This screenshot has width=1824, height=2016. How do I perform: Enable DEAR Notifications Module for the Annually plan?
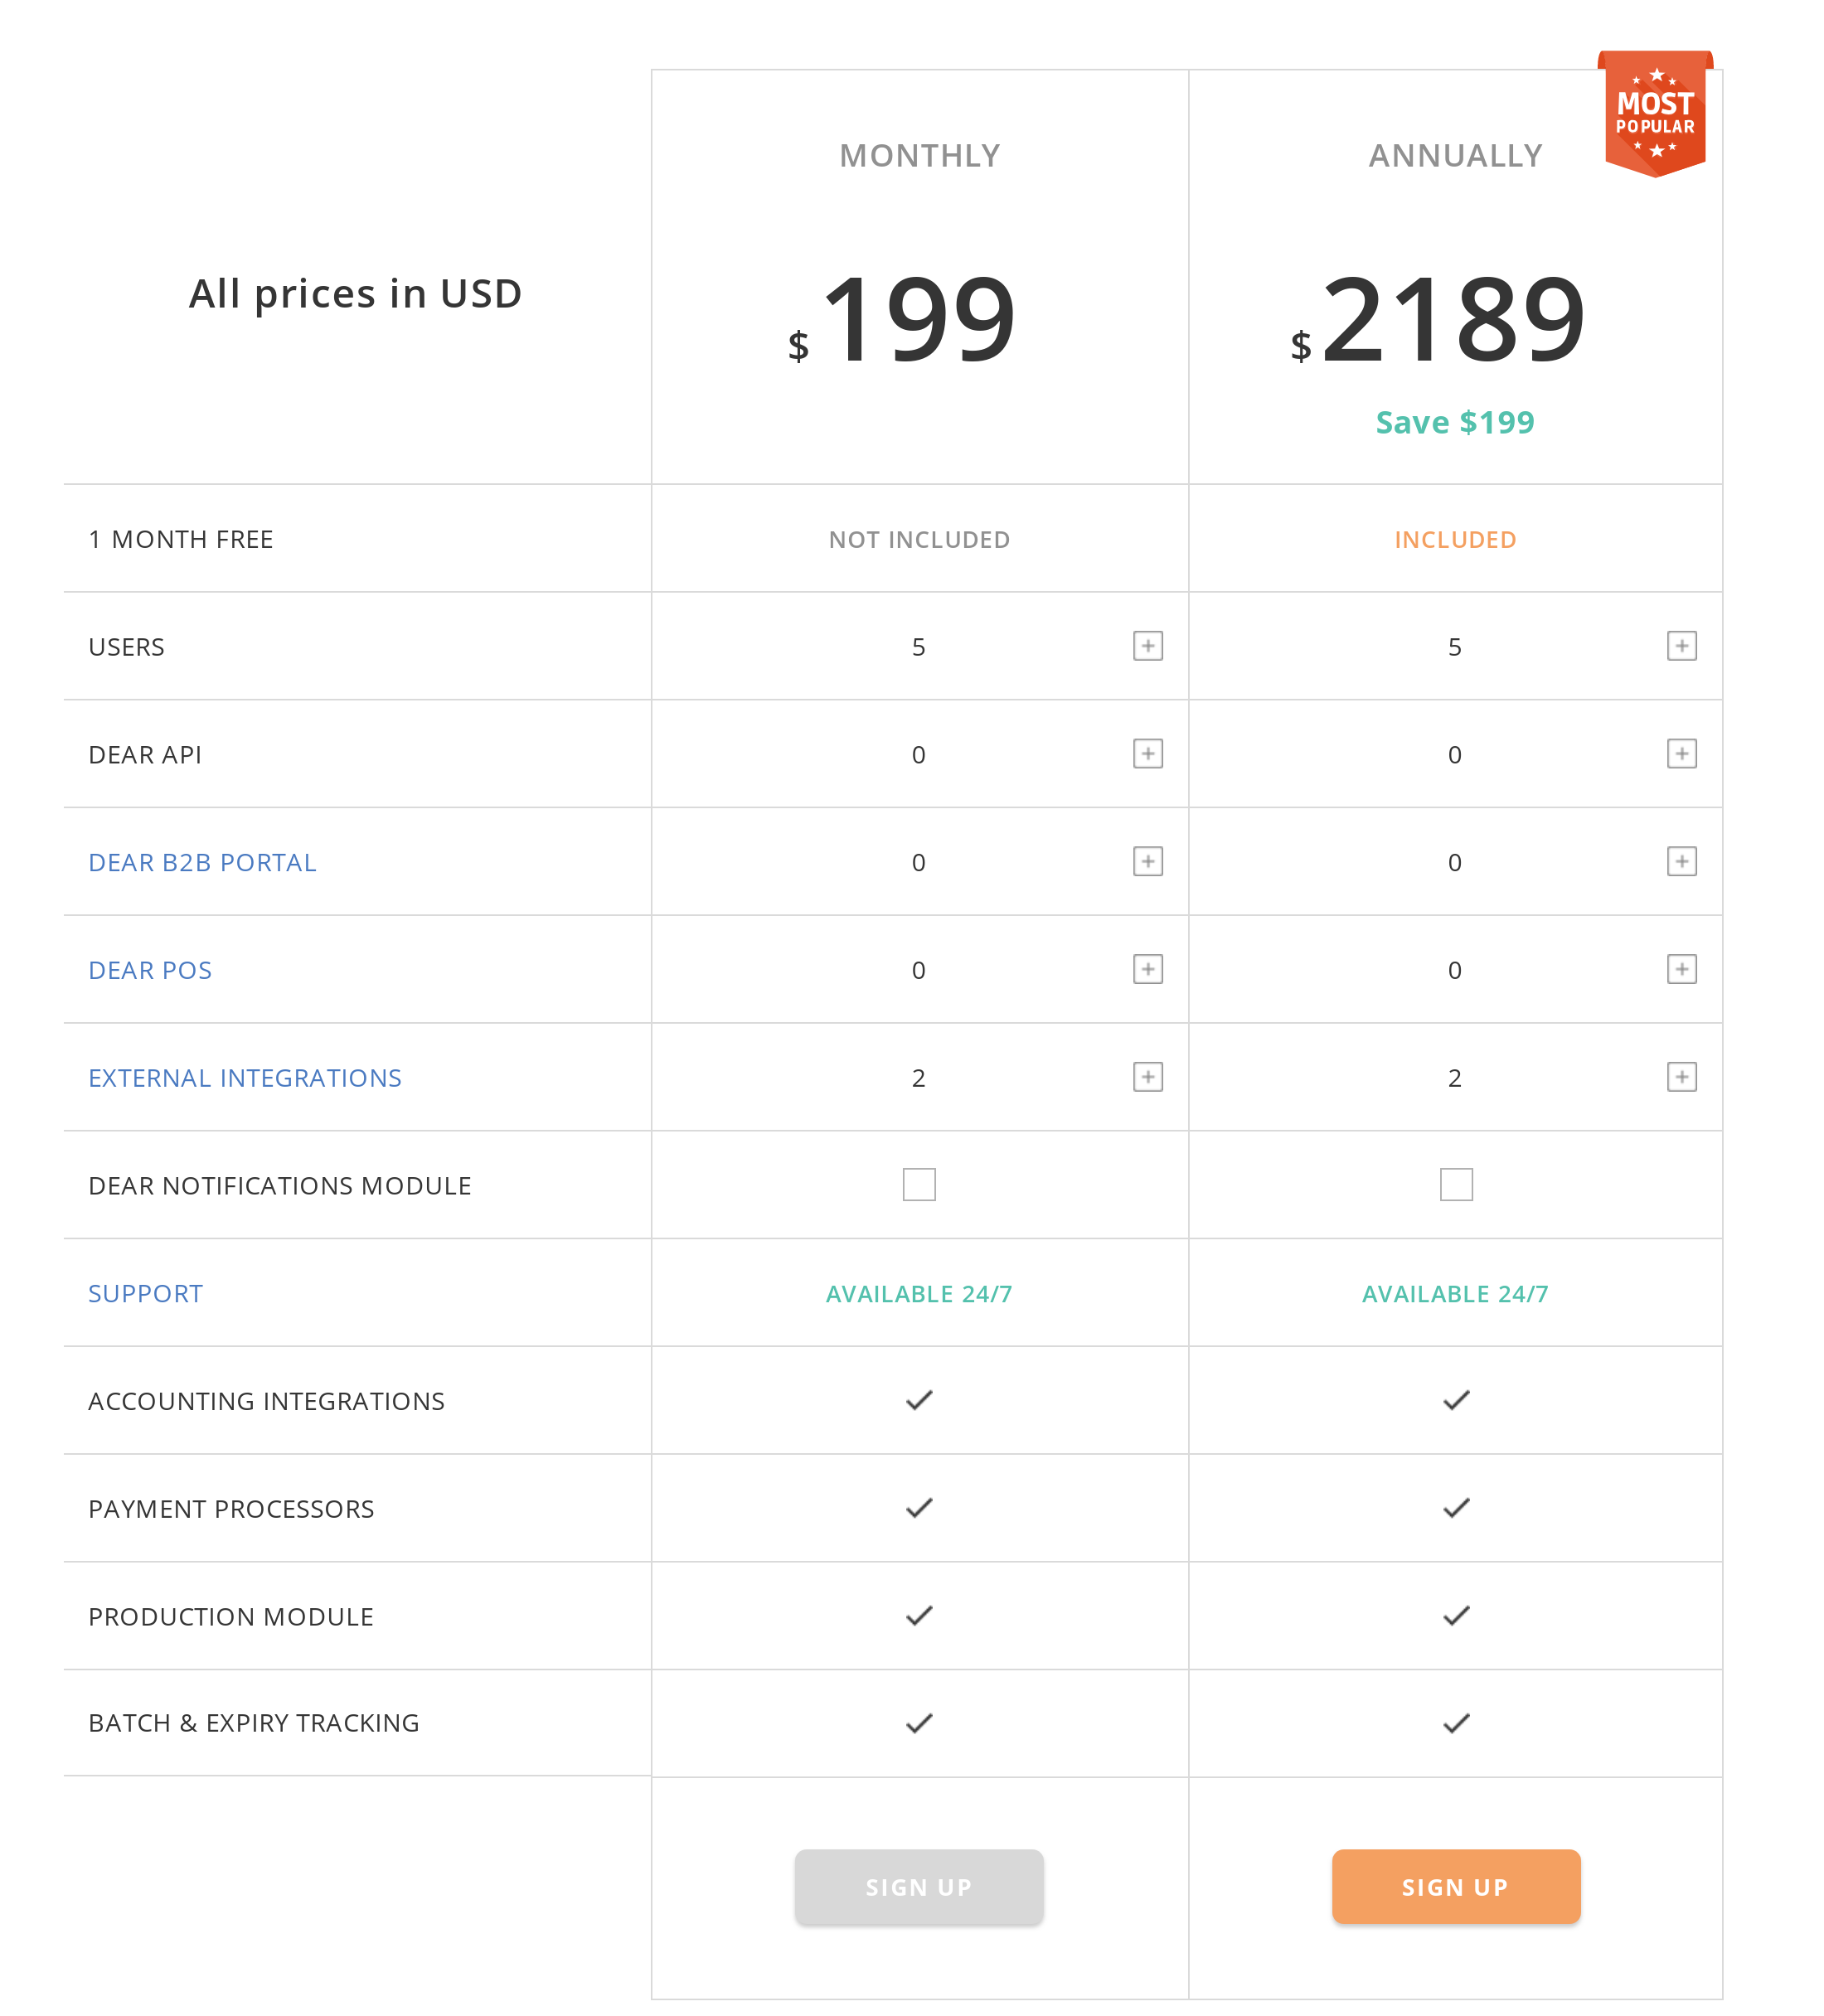coord(1456,1184)
